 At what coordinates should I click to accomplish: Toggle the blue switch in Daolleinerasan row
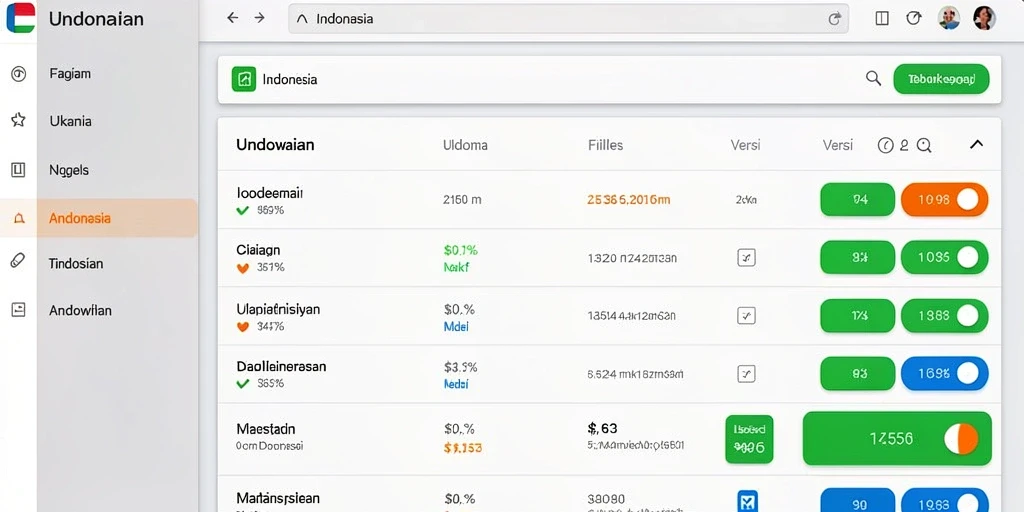coord(944,374)
